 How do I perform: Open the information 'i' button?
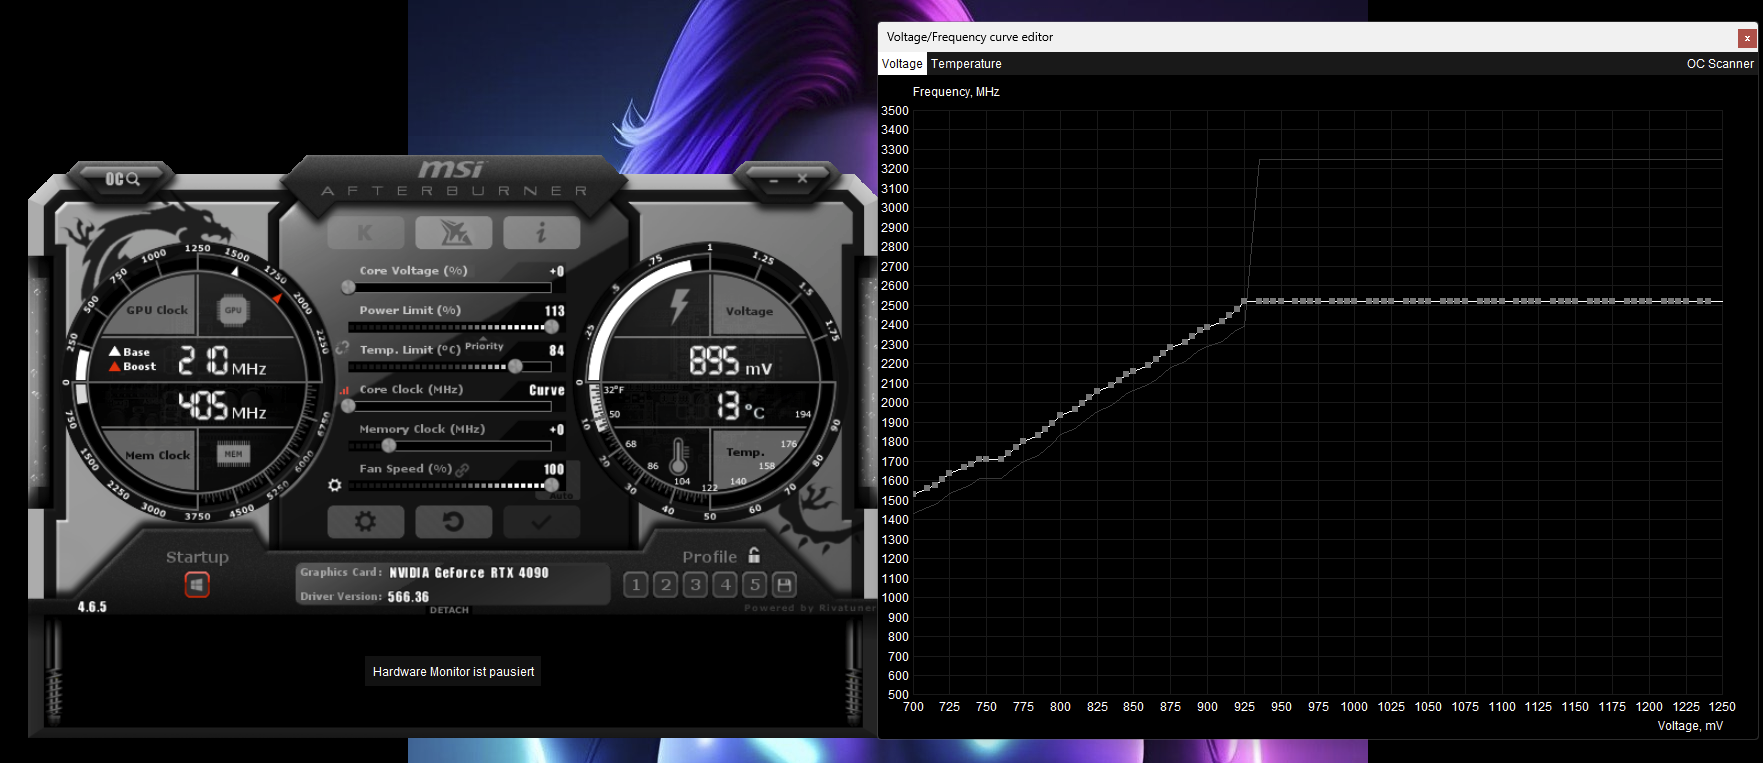click(542, 233)
